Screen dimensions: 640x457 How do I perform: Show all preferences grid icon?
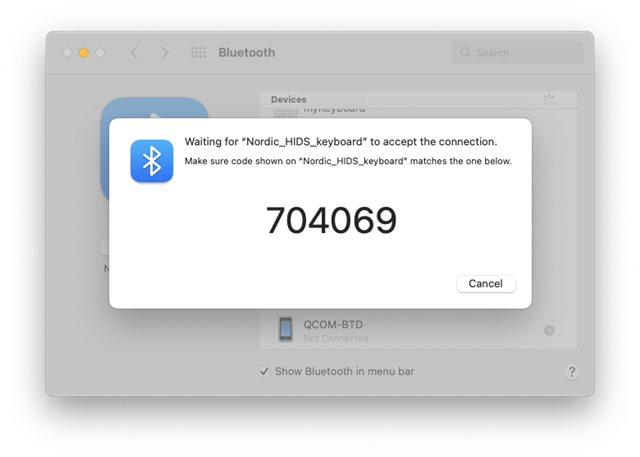[x=198, y=53]
